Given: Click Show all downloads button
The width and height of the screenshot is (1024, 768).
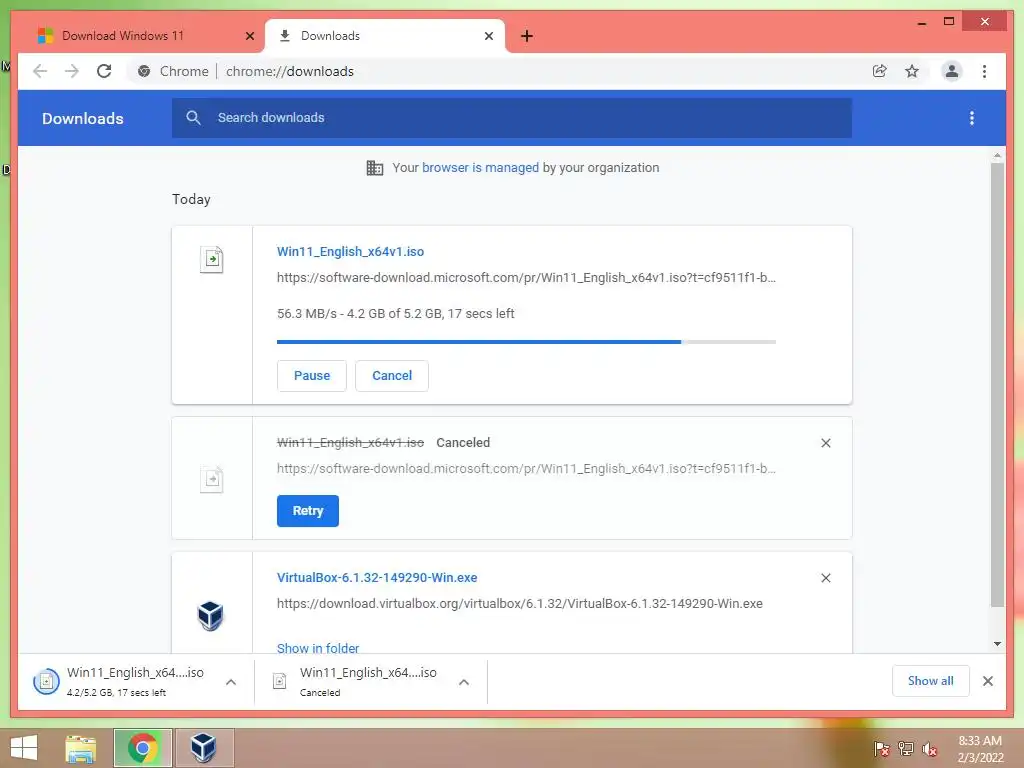Looking at the screenshot, I should (931, 681).
